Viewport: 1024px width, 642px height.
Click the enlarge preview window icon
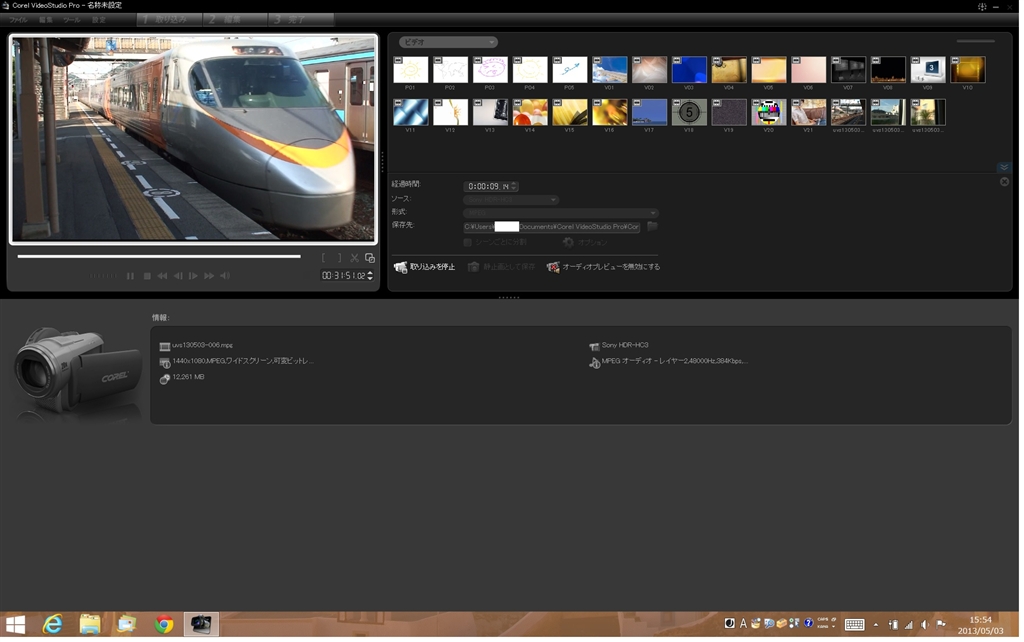pyautogui.click(x=370, y=258)
